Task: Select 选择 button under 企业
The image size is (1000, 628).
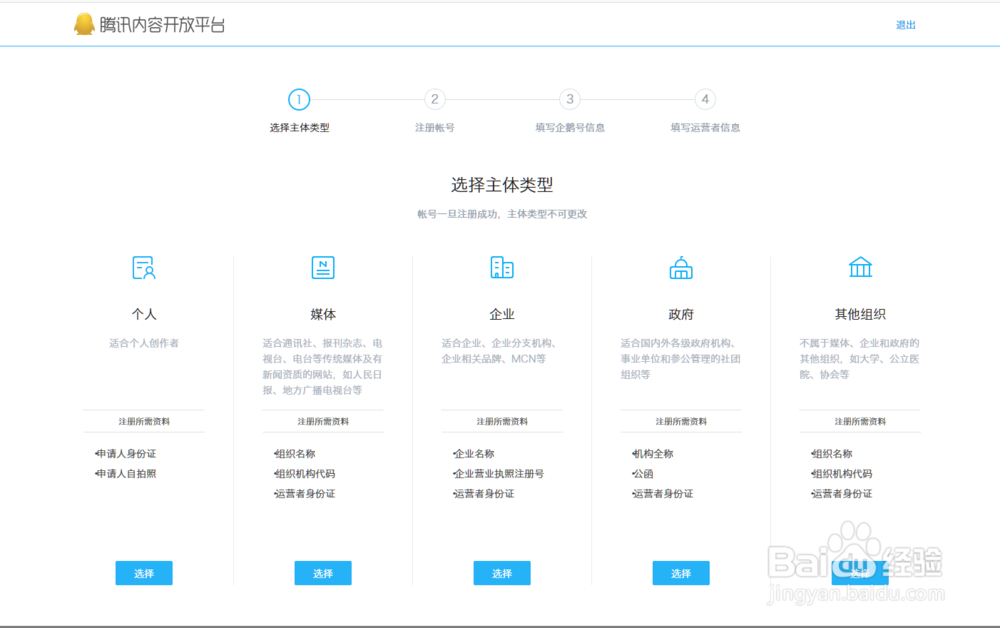Action: tap(502, 573)
